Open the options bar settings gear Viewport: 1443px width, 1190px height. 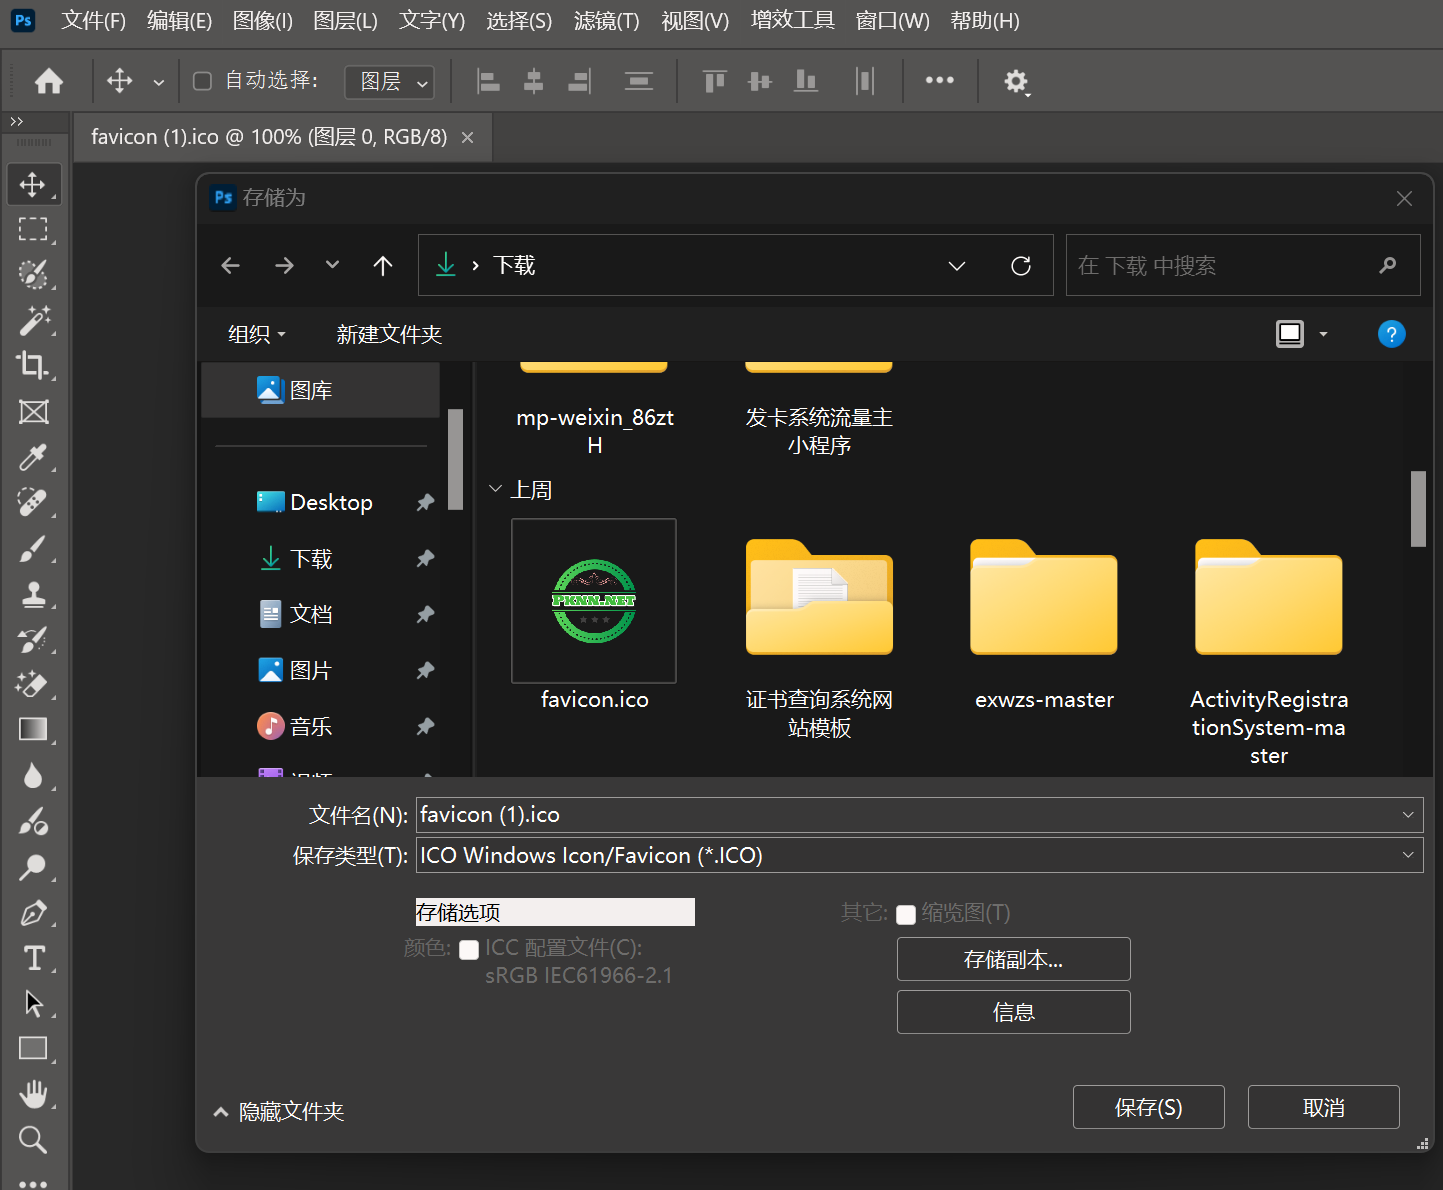pyautogui.click(x=1016, y=81)
